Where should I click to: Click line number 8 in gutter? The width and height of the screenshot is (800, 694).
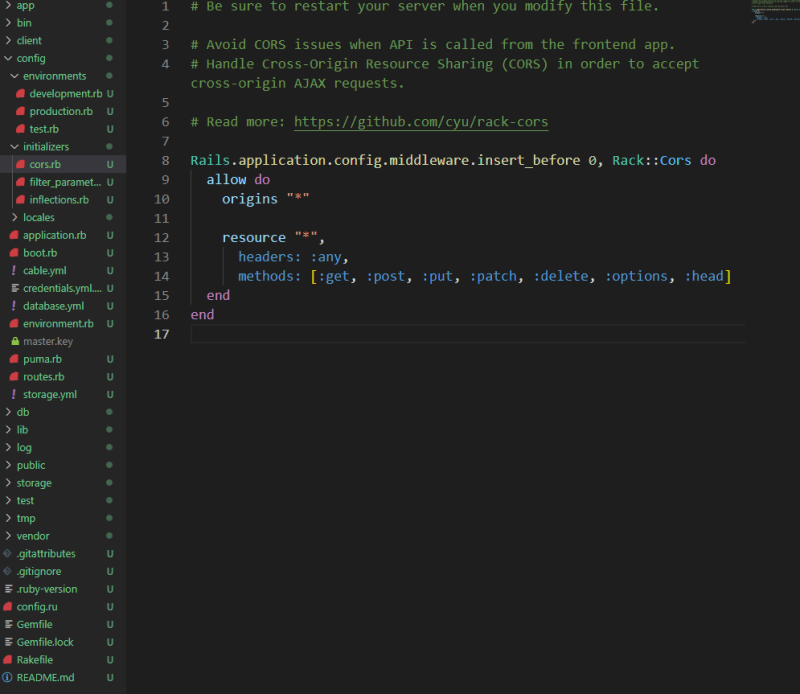coord(165,161)
